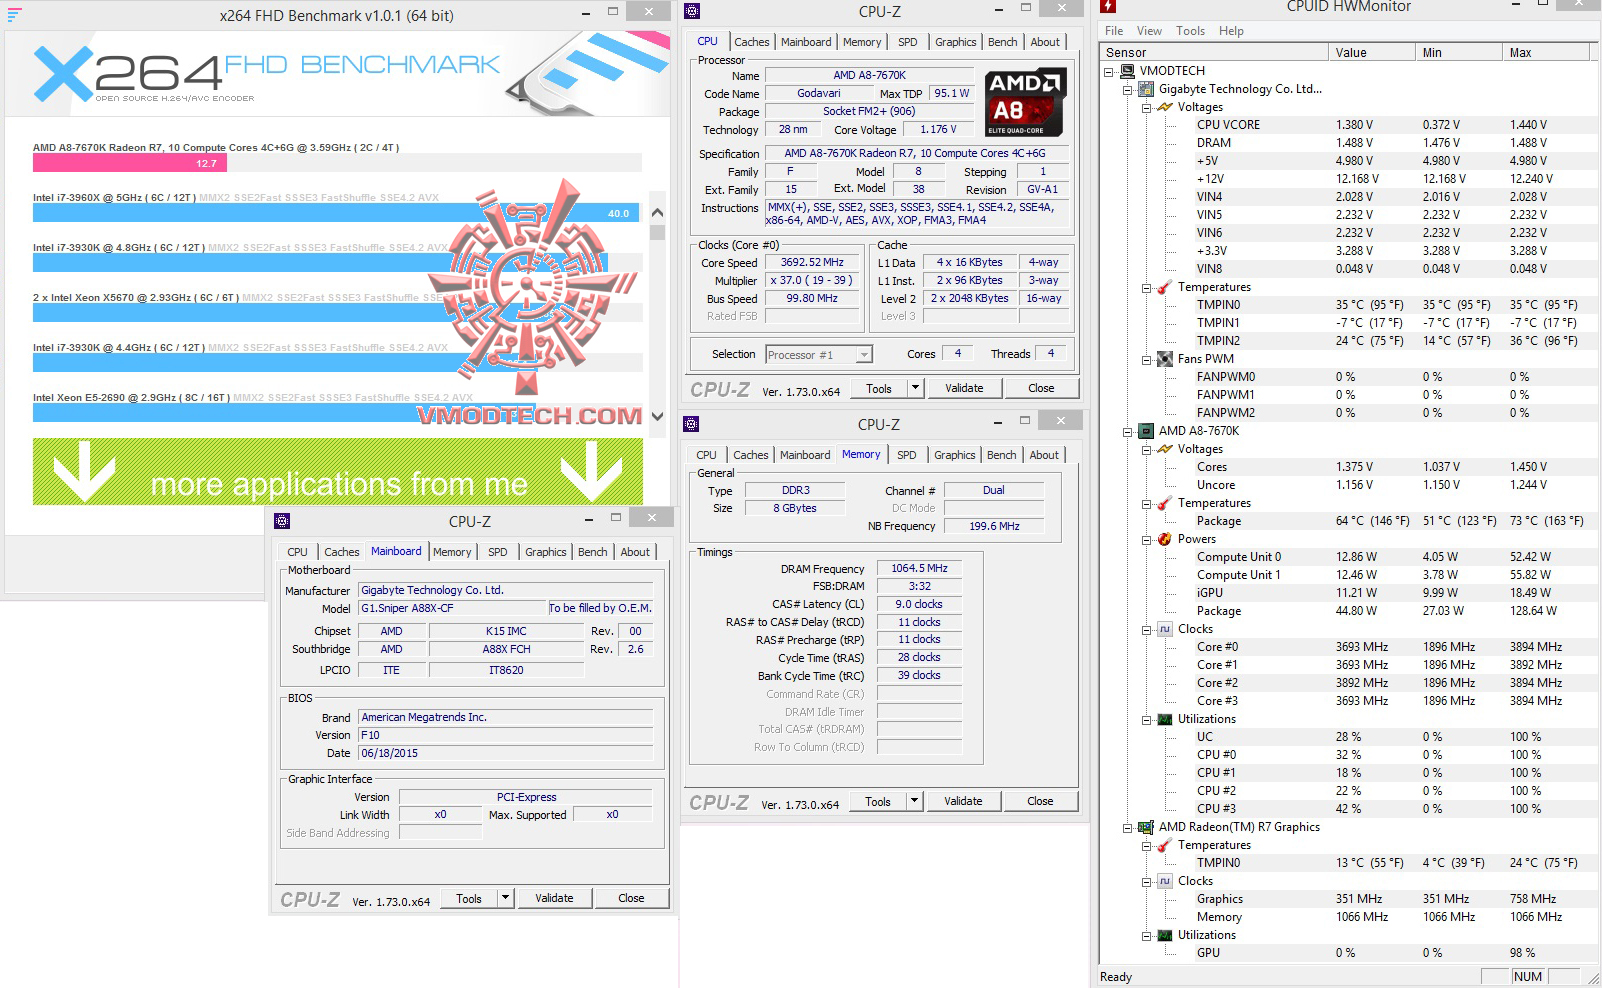Click the CPUID HWMonitor title bar icon
Viewport: 1602px width, 988px height.
click(1108, 7)
